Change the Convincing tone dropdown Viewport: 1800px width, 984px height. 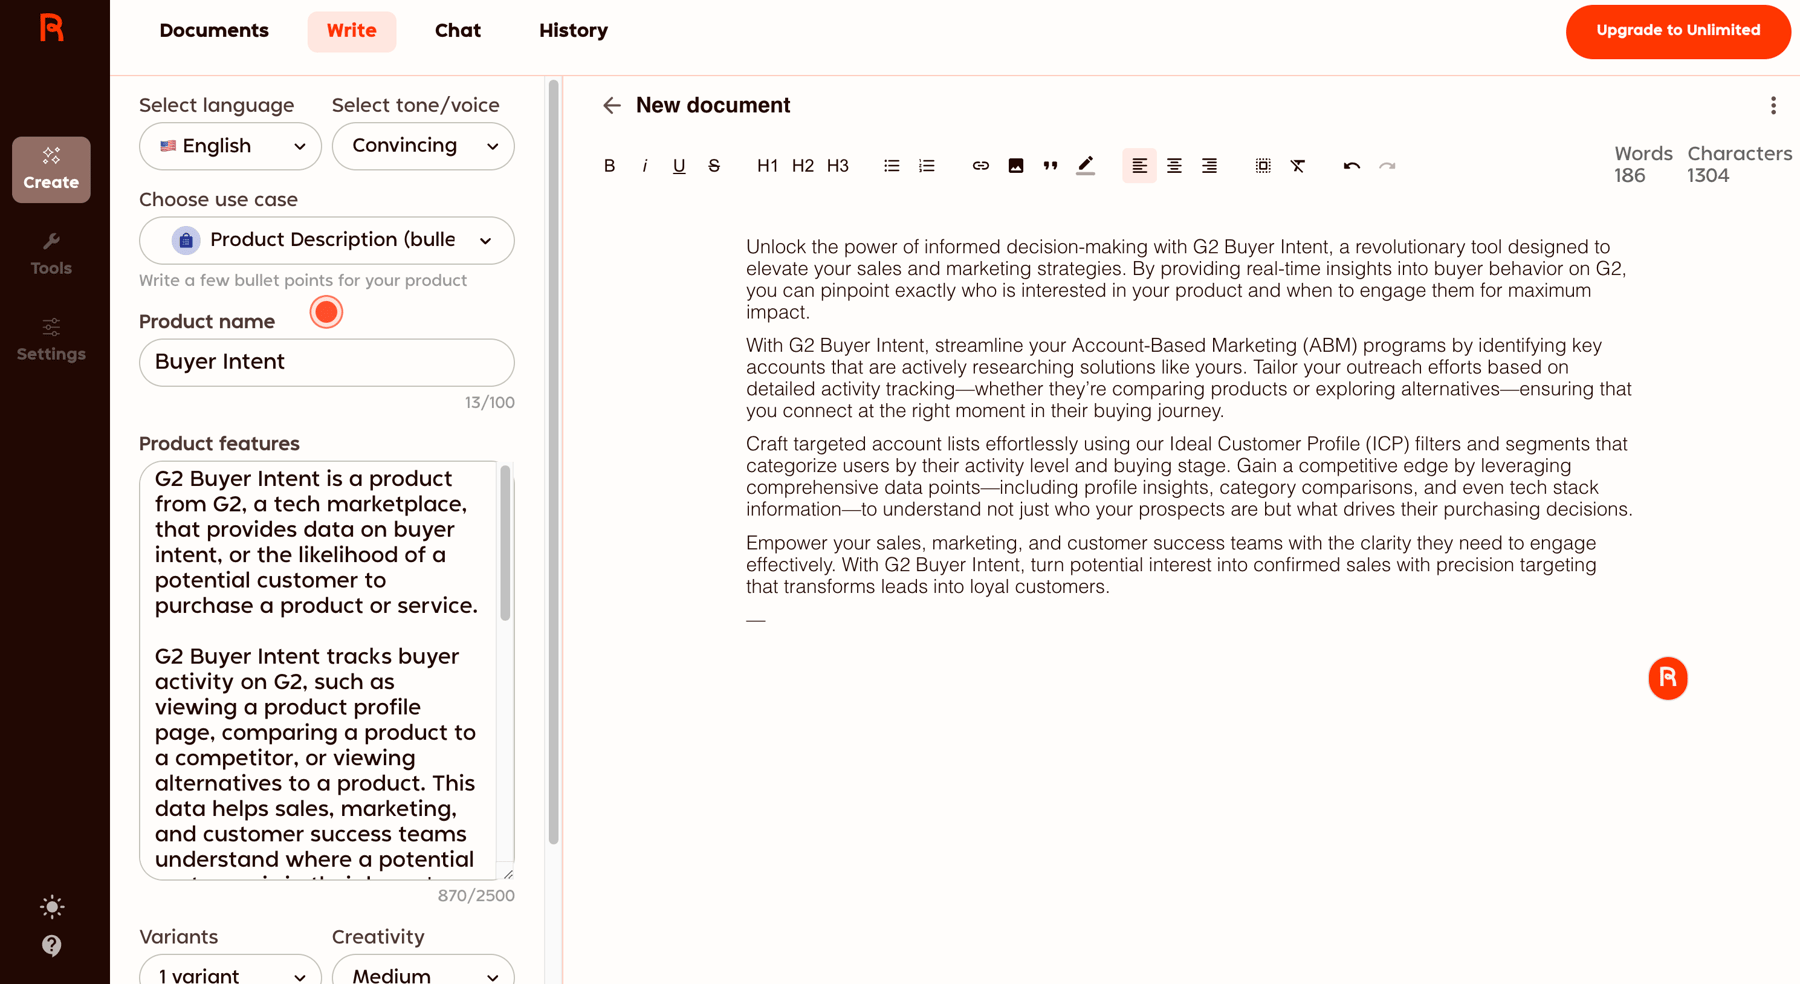click(422, 146)
